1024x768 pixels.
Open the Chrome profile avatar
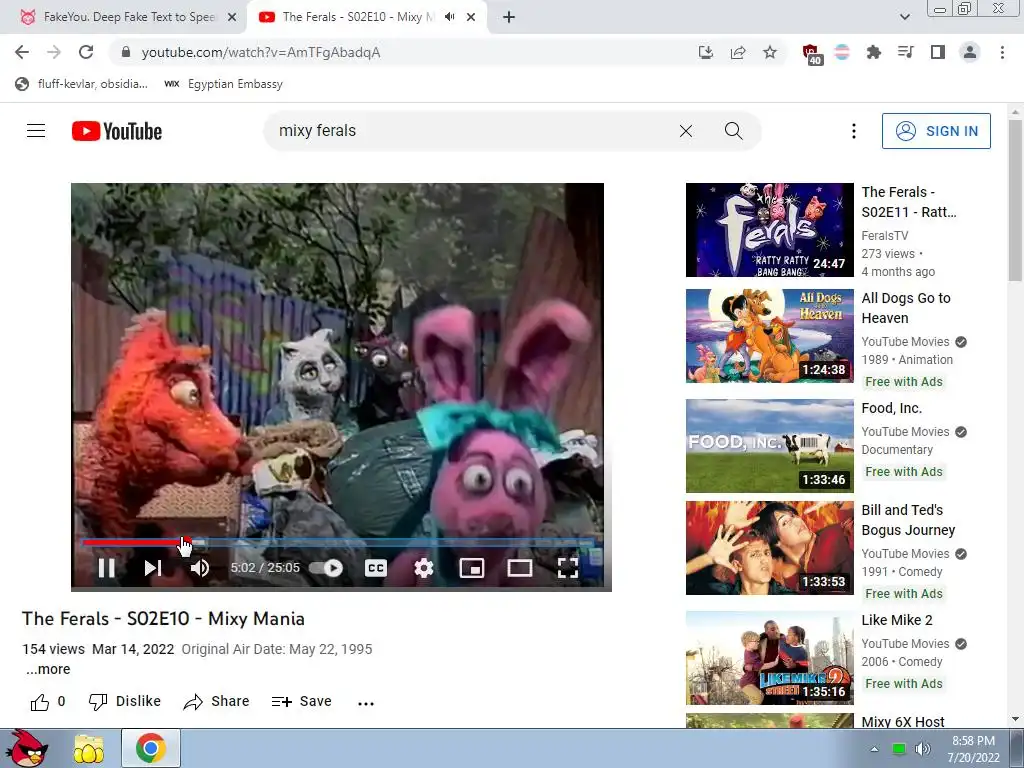point(970,52)
